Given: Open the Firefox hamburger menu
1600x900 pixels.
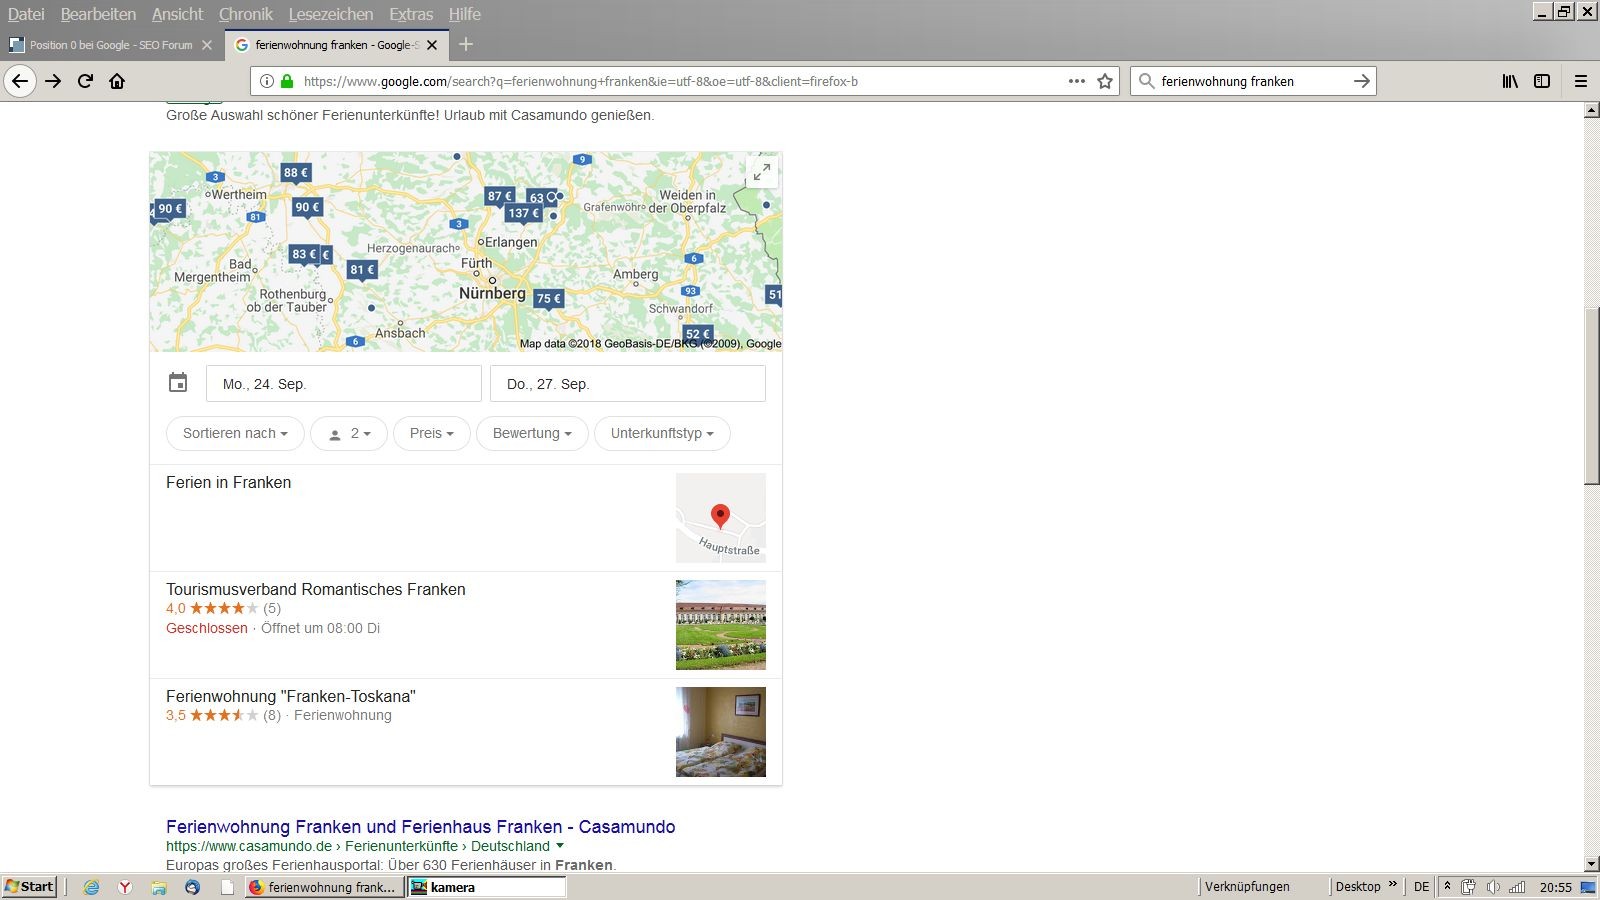Looking at the screenshot, I should [1581, 81].
